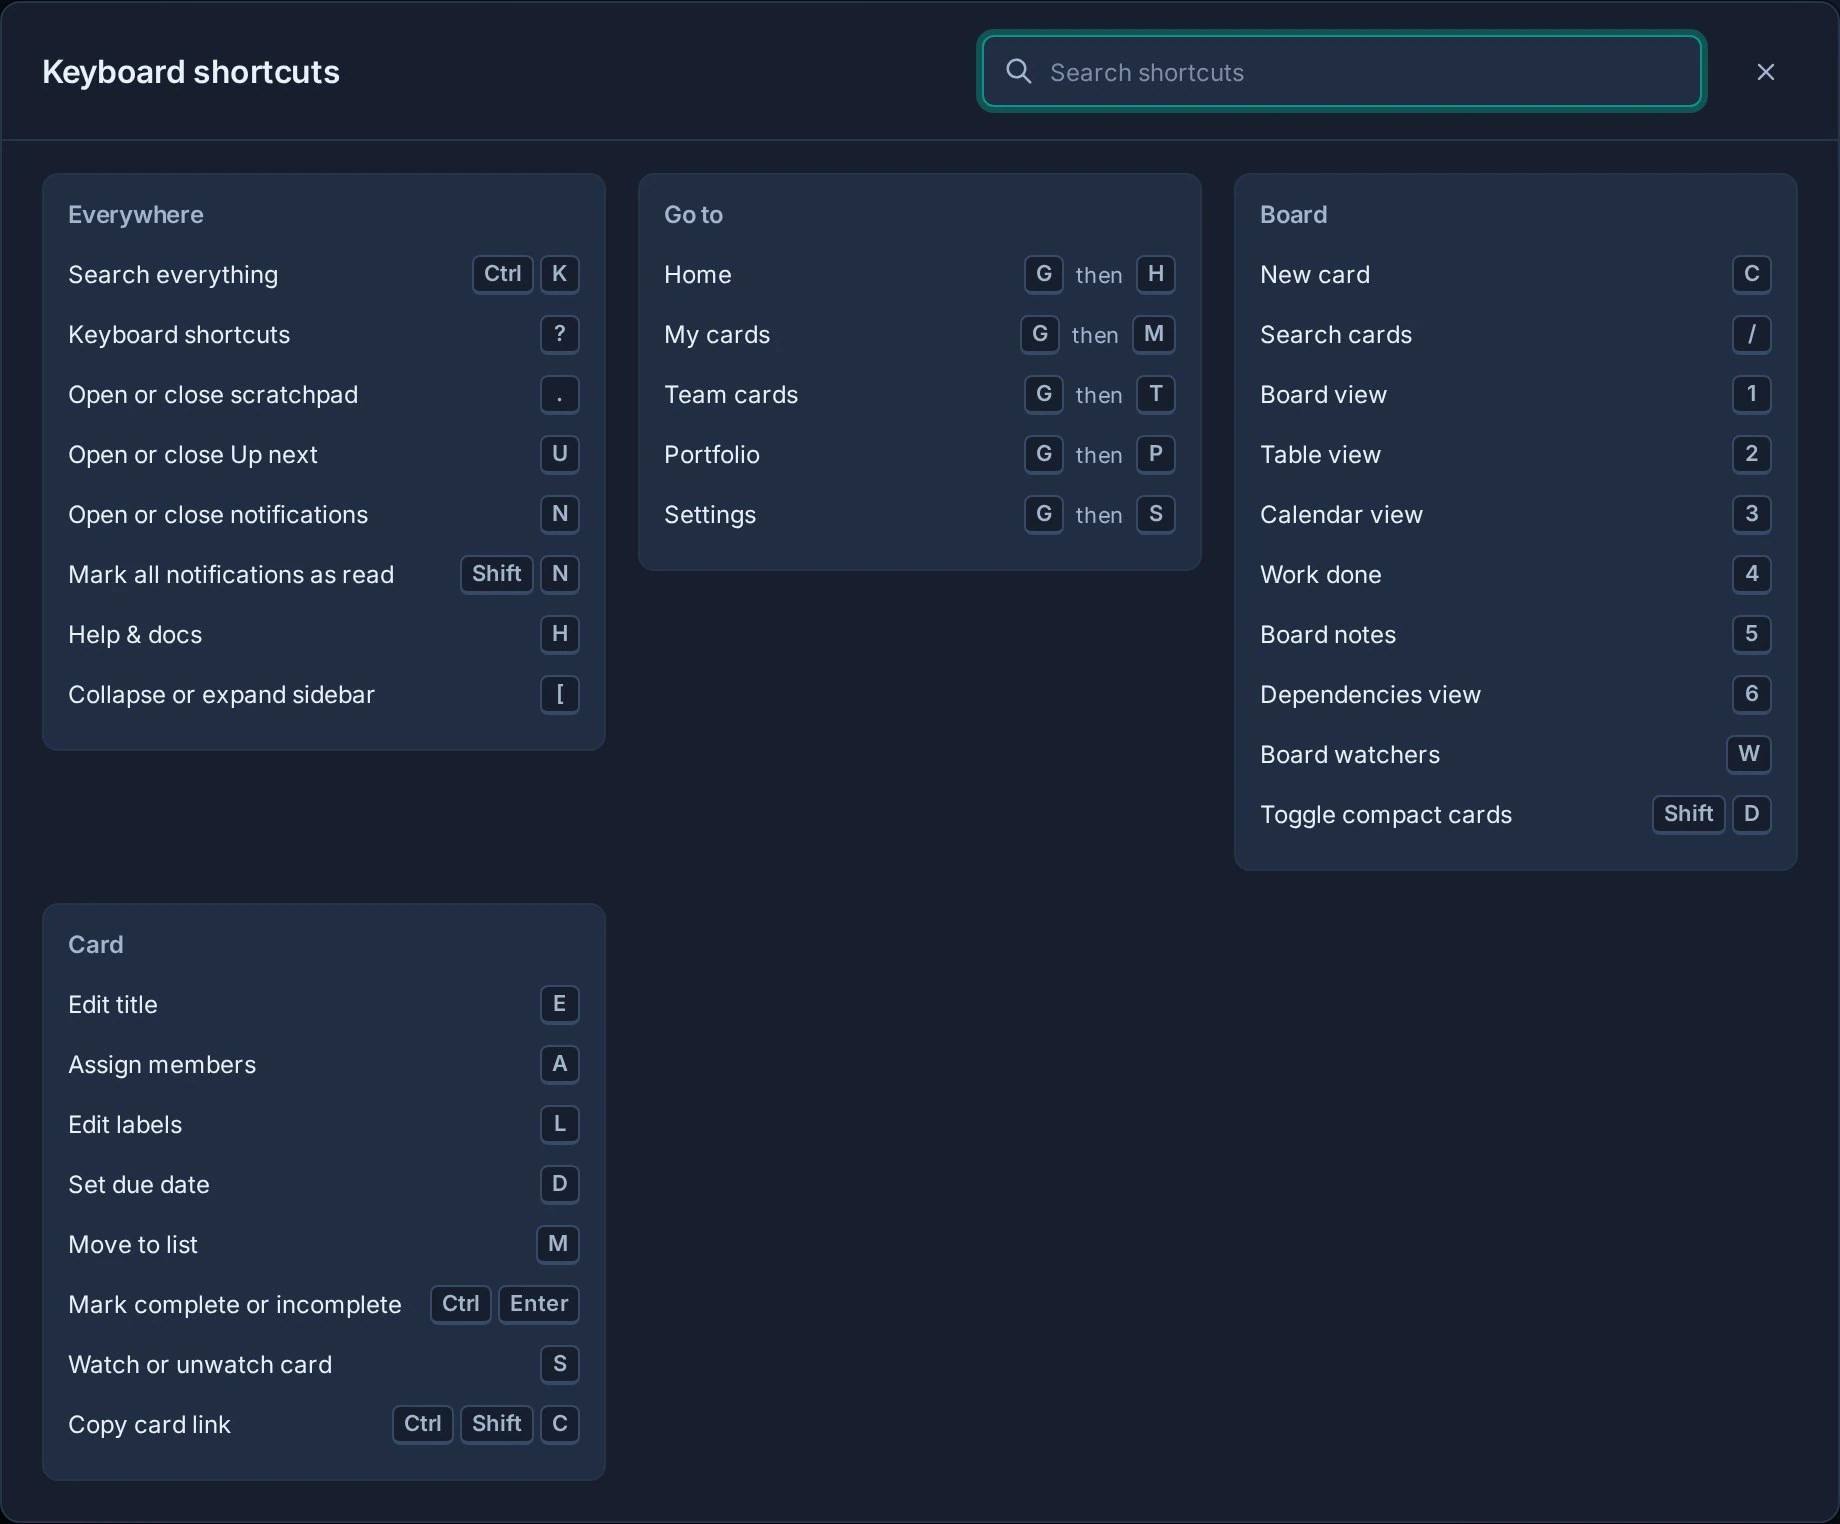Viewport: 1840px width, 1524px height.
Task: Select the Assign members label
Action: (x=162, y=1065)
